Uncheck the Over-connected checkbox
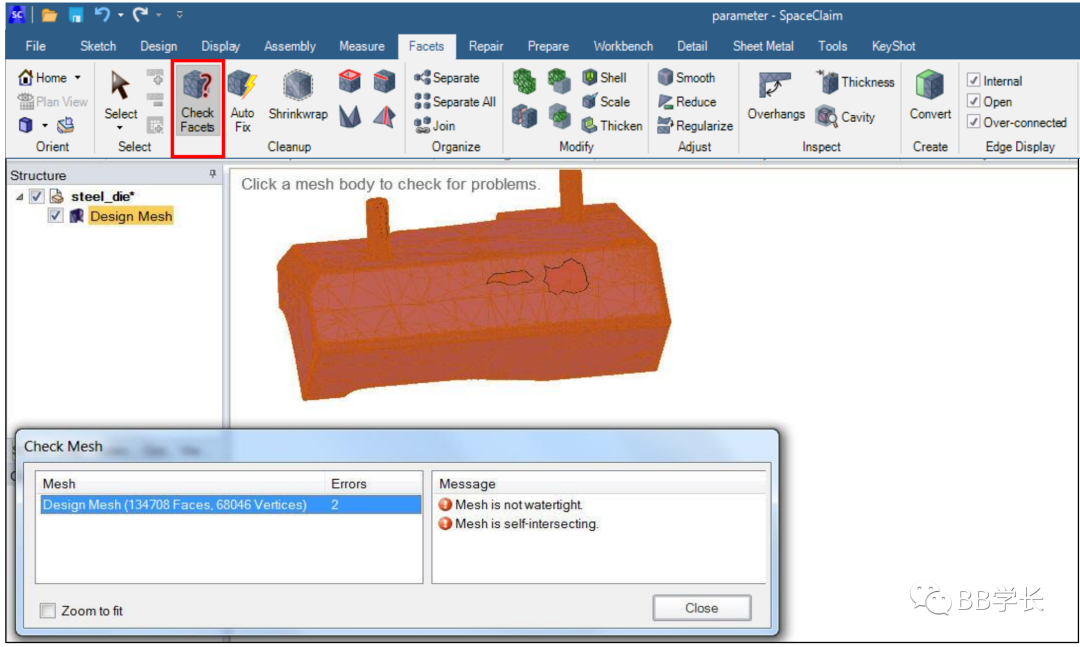1080x647 pixels. [973, 122]
